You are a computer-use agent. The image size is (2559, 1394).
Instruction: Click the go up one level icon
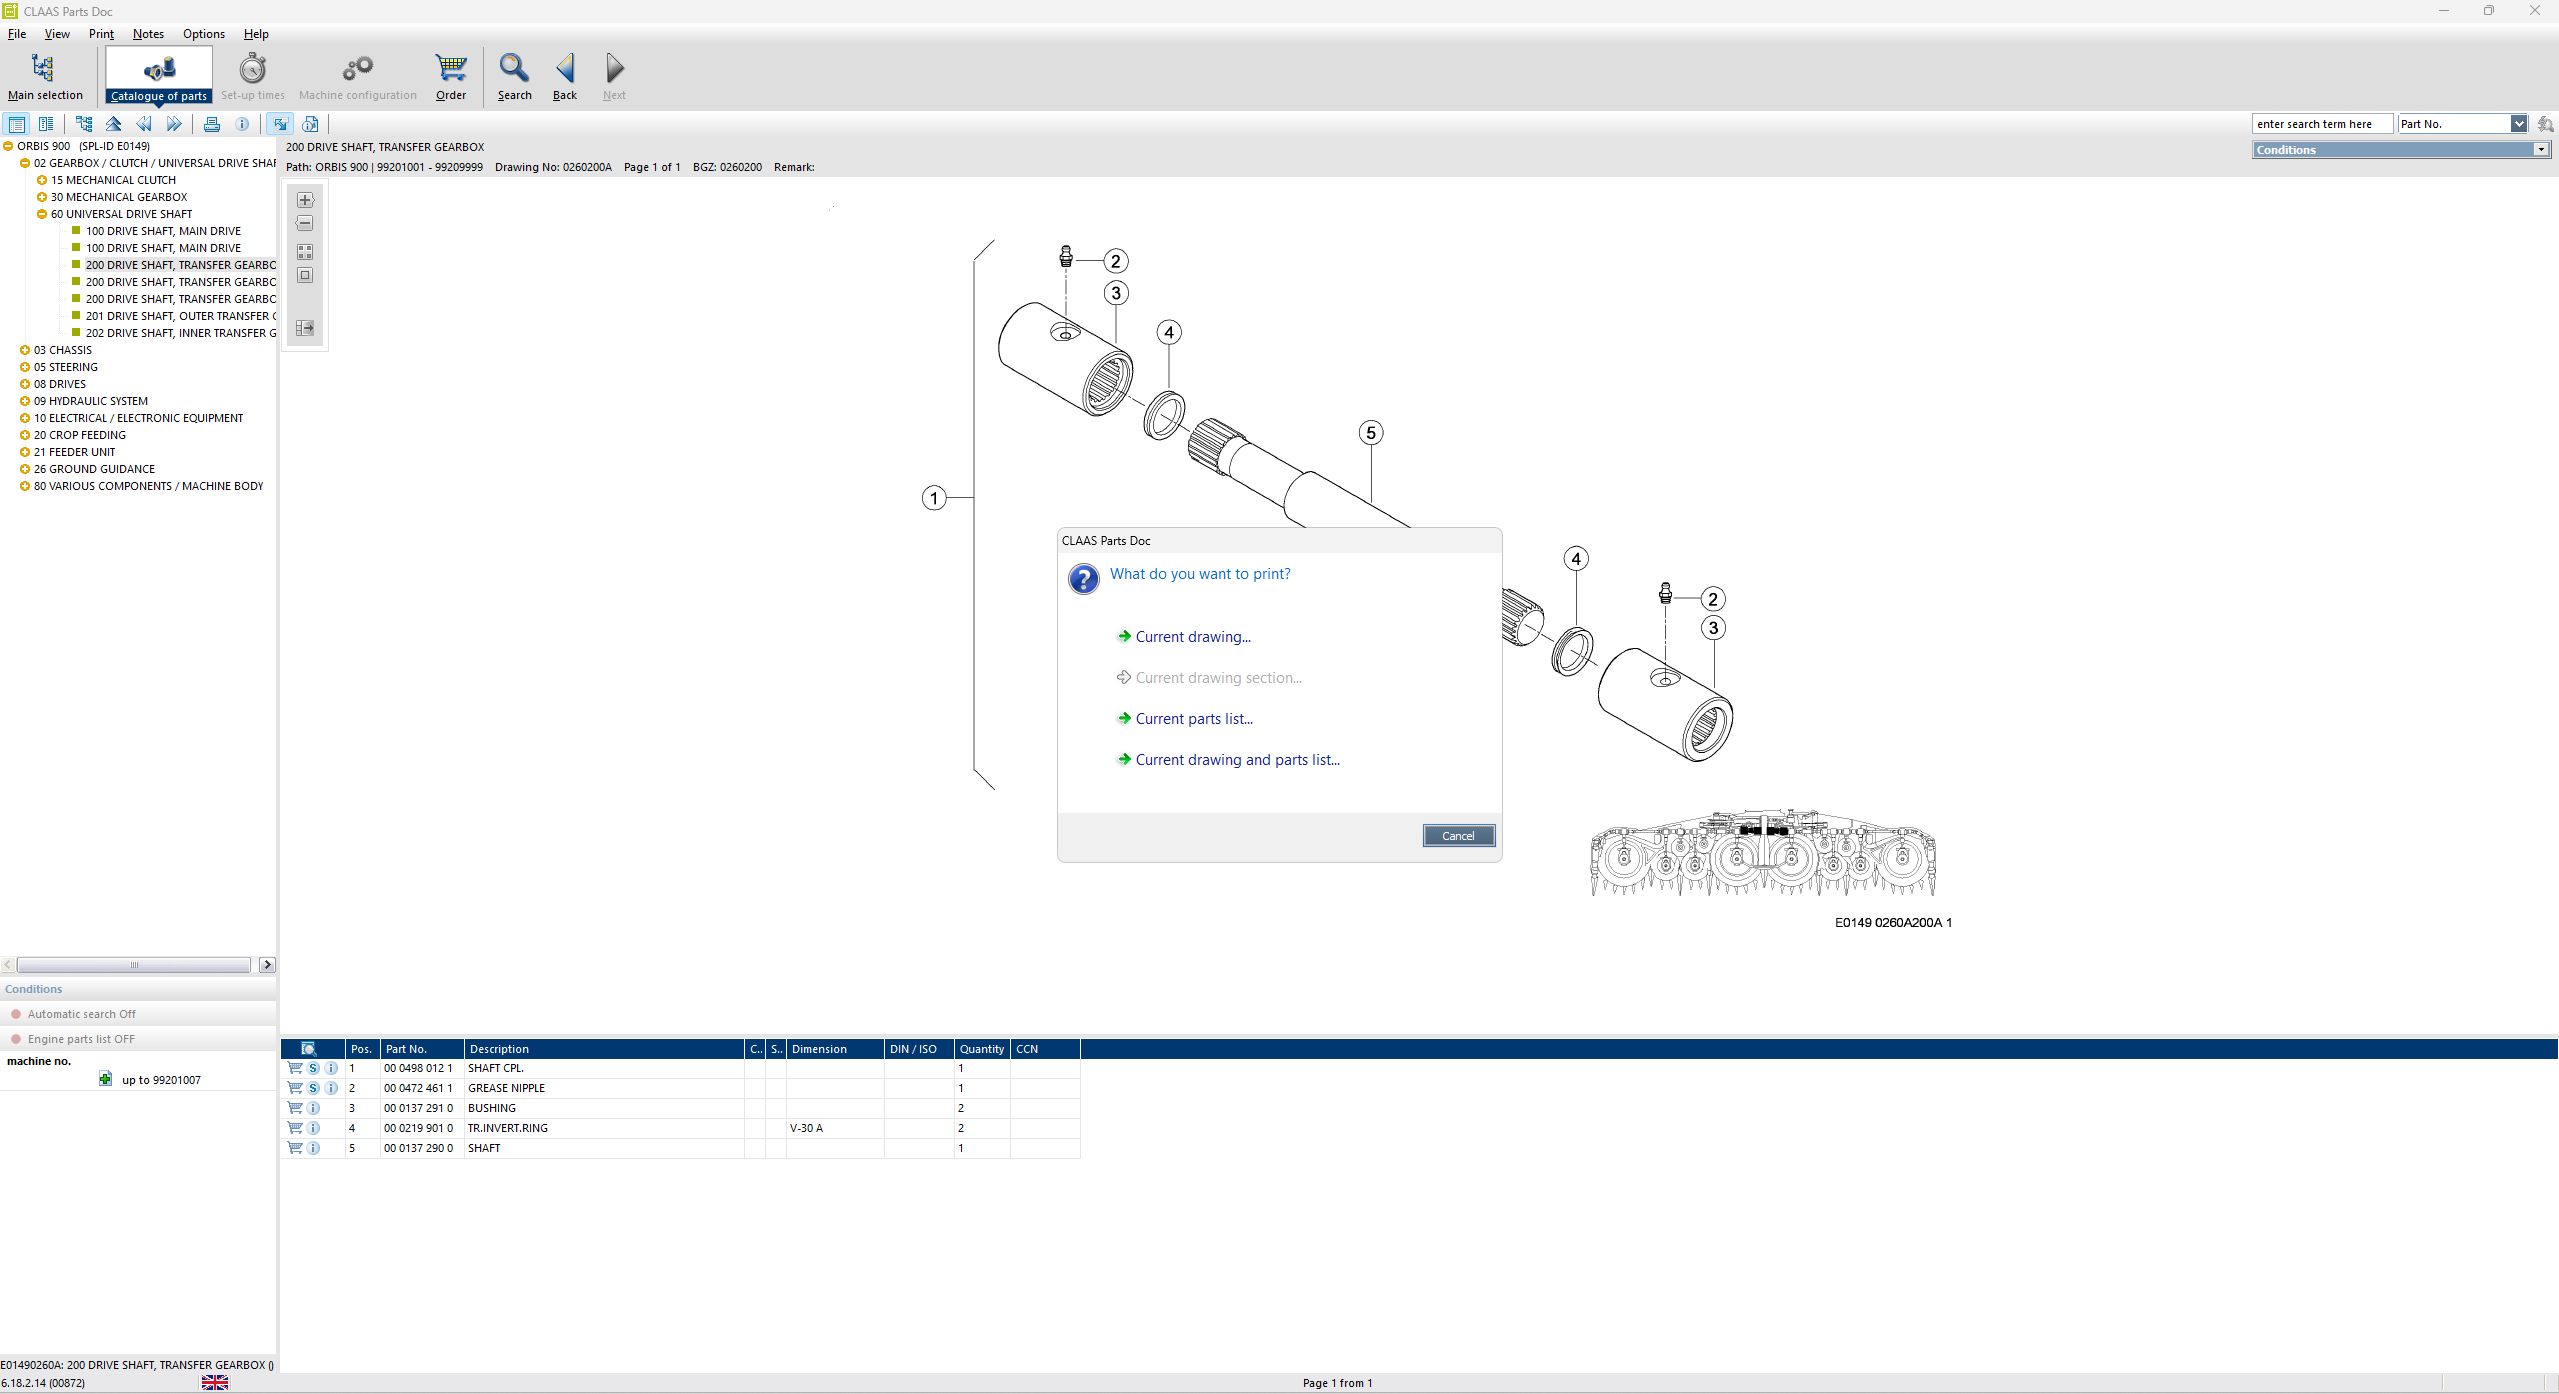click(114, 124)
